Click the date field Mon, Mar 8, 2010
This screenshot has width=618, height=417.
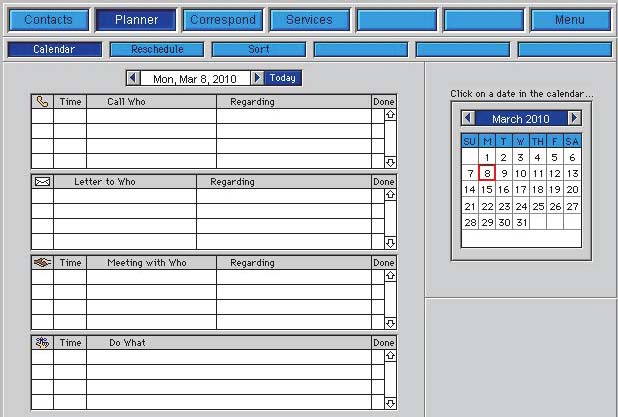195,78
